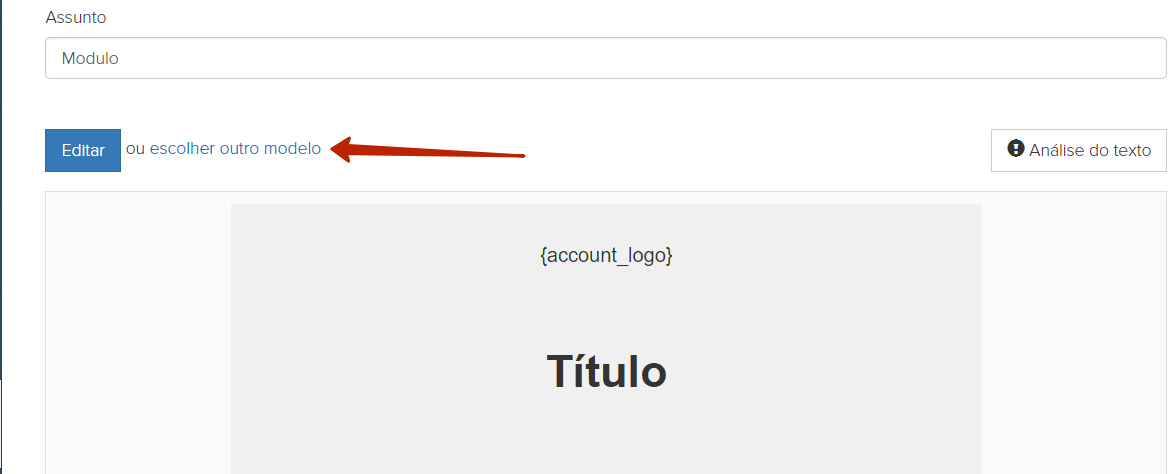Click the red arrow head near the link

343,148
